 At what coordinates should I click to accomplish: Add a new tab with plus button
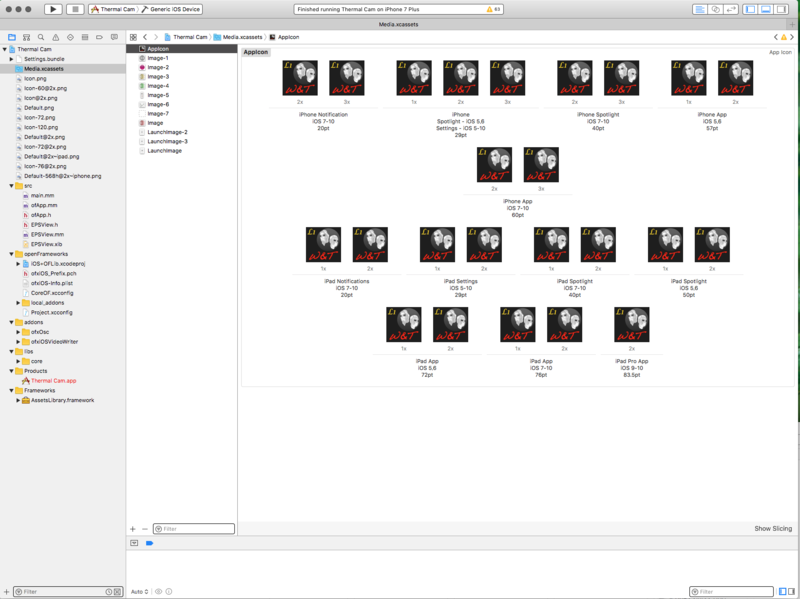(792, 24)
